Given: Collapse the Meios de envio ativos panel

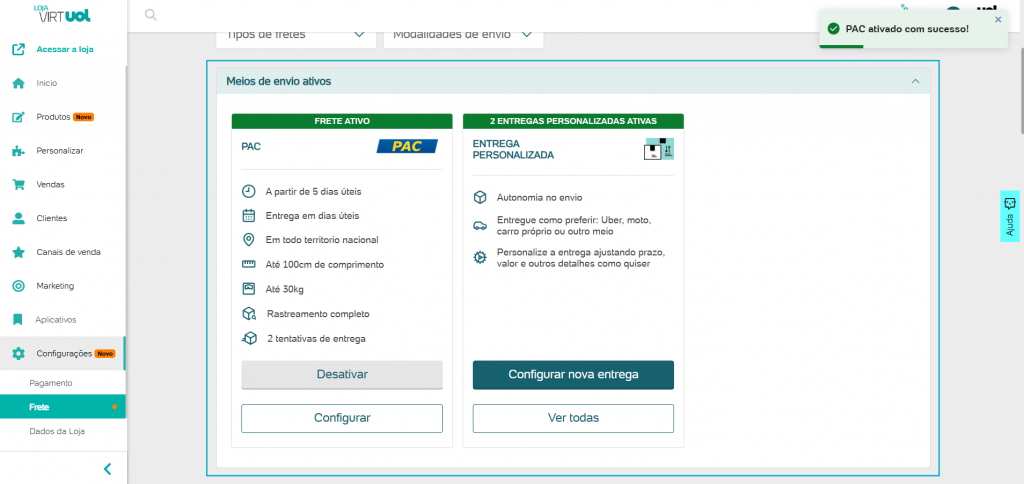Looking at the screenshot, I should point(913,81).
